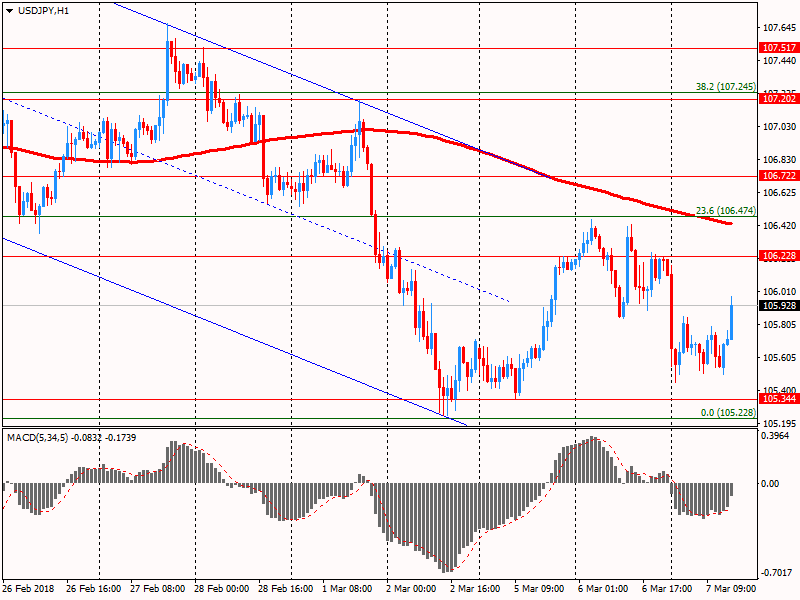This screenshot has height=600, width=800.
Task: Select the 107.202 red price label
Action: (779, 98)
